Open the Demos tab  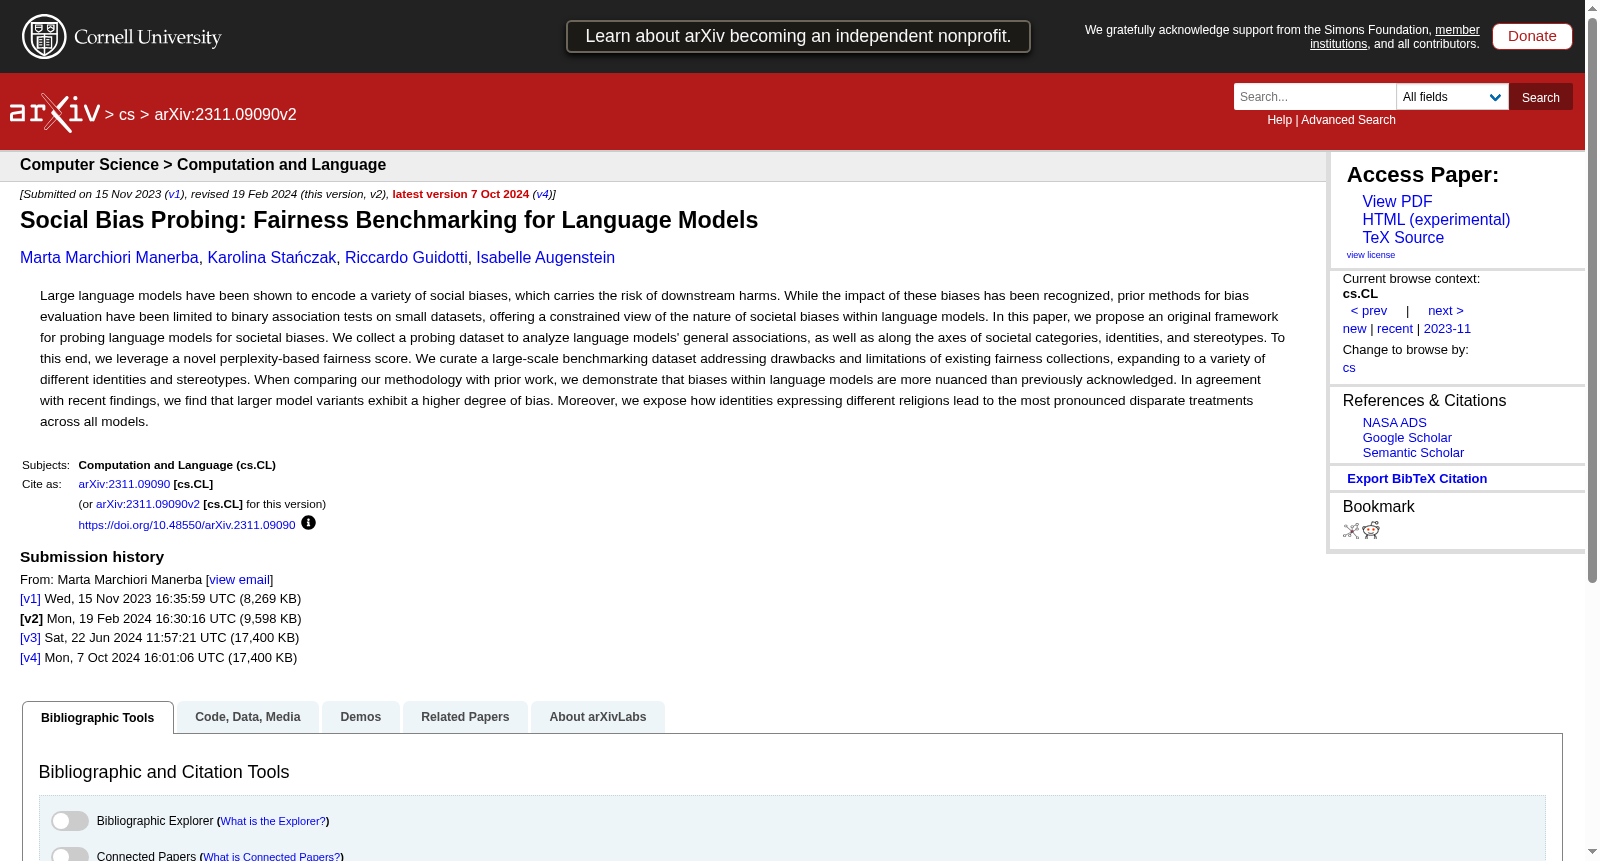361,717
